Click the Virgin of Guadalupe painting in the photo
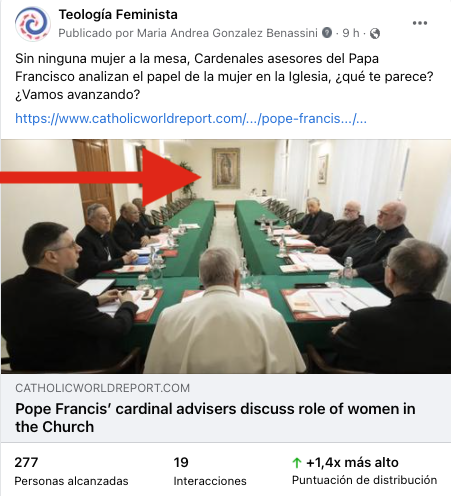The image size is (451, 496). (226, 168)
